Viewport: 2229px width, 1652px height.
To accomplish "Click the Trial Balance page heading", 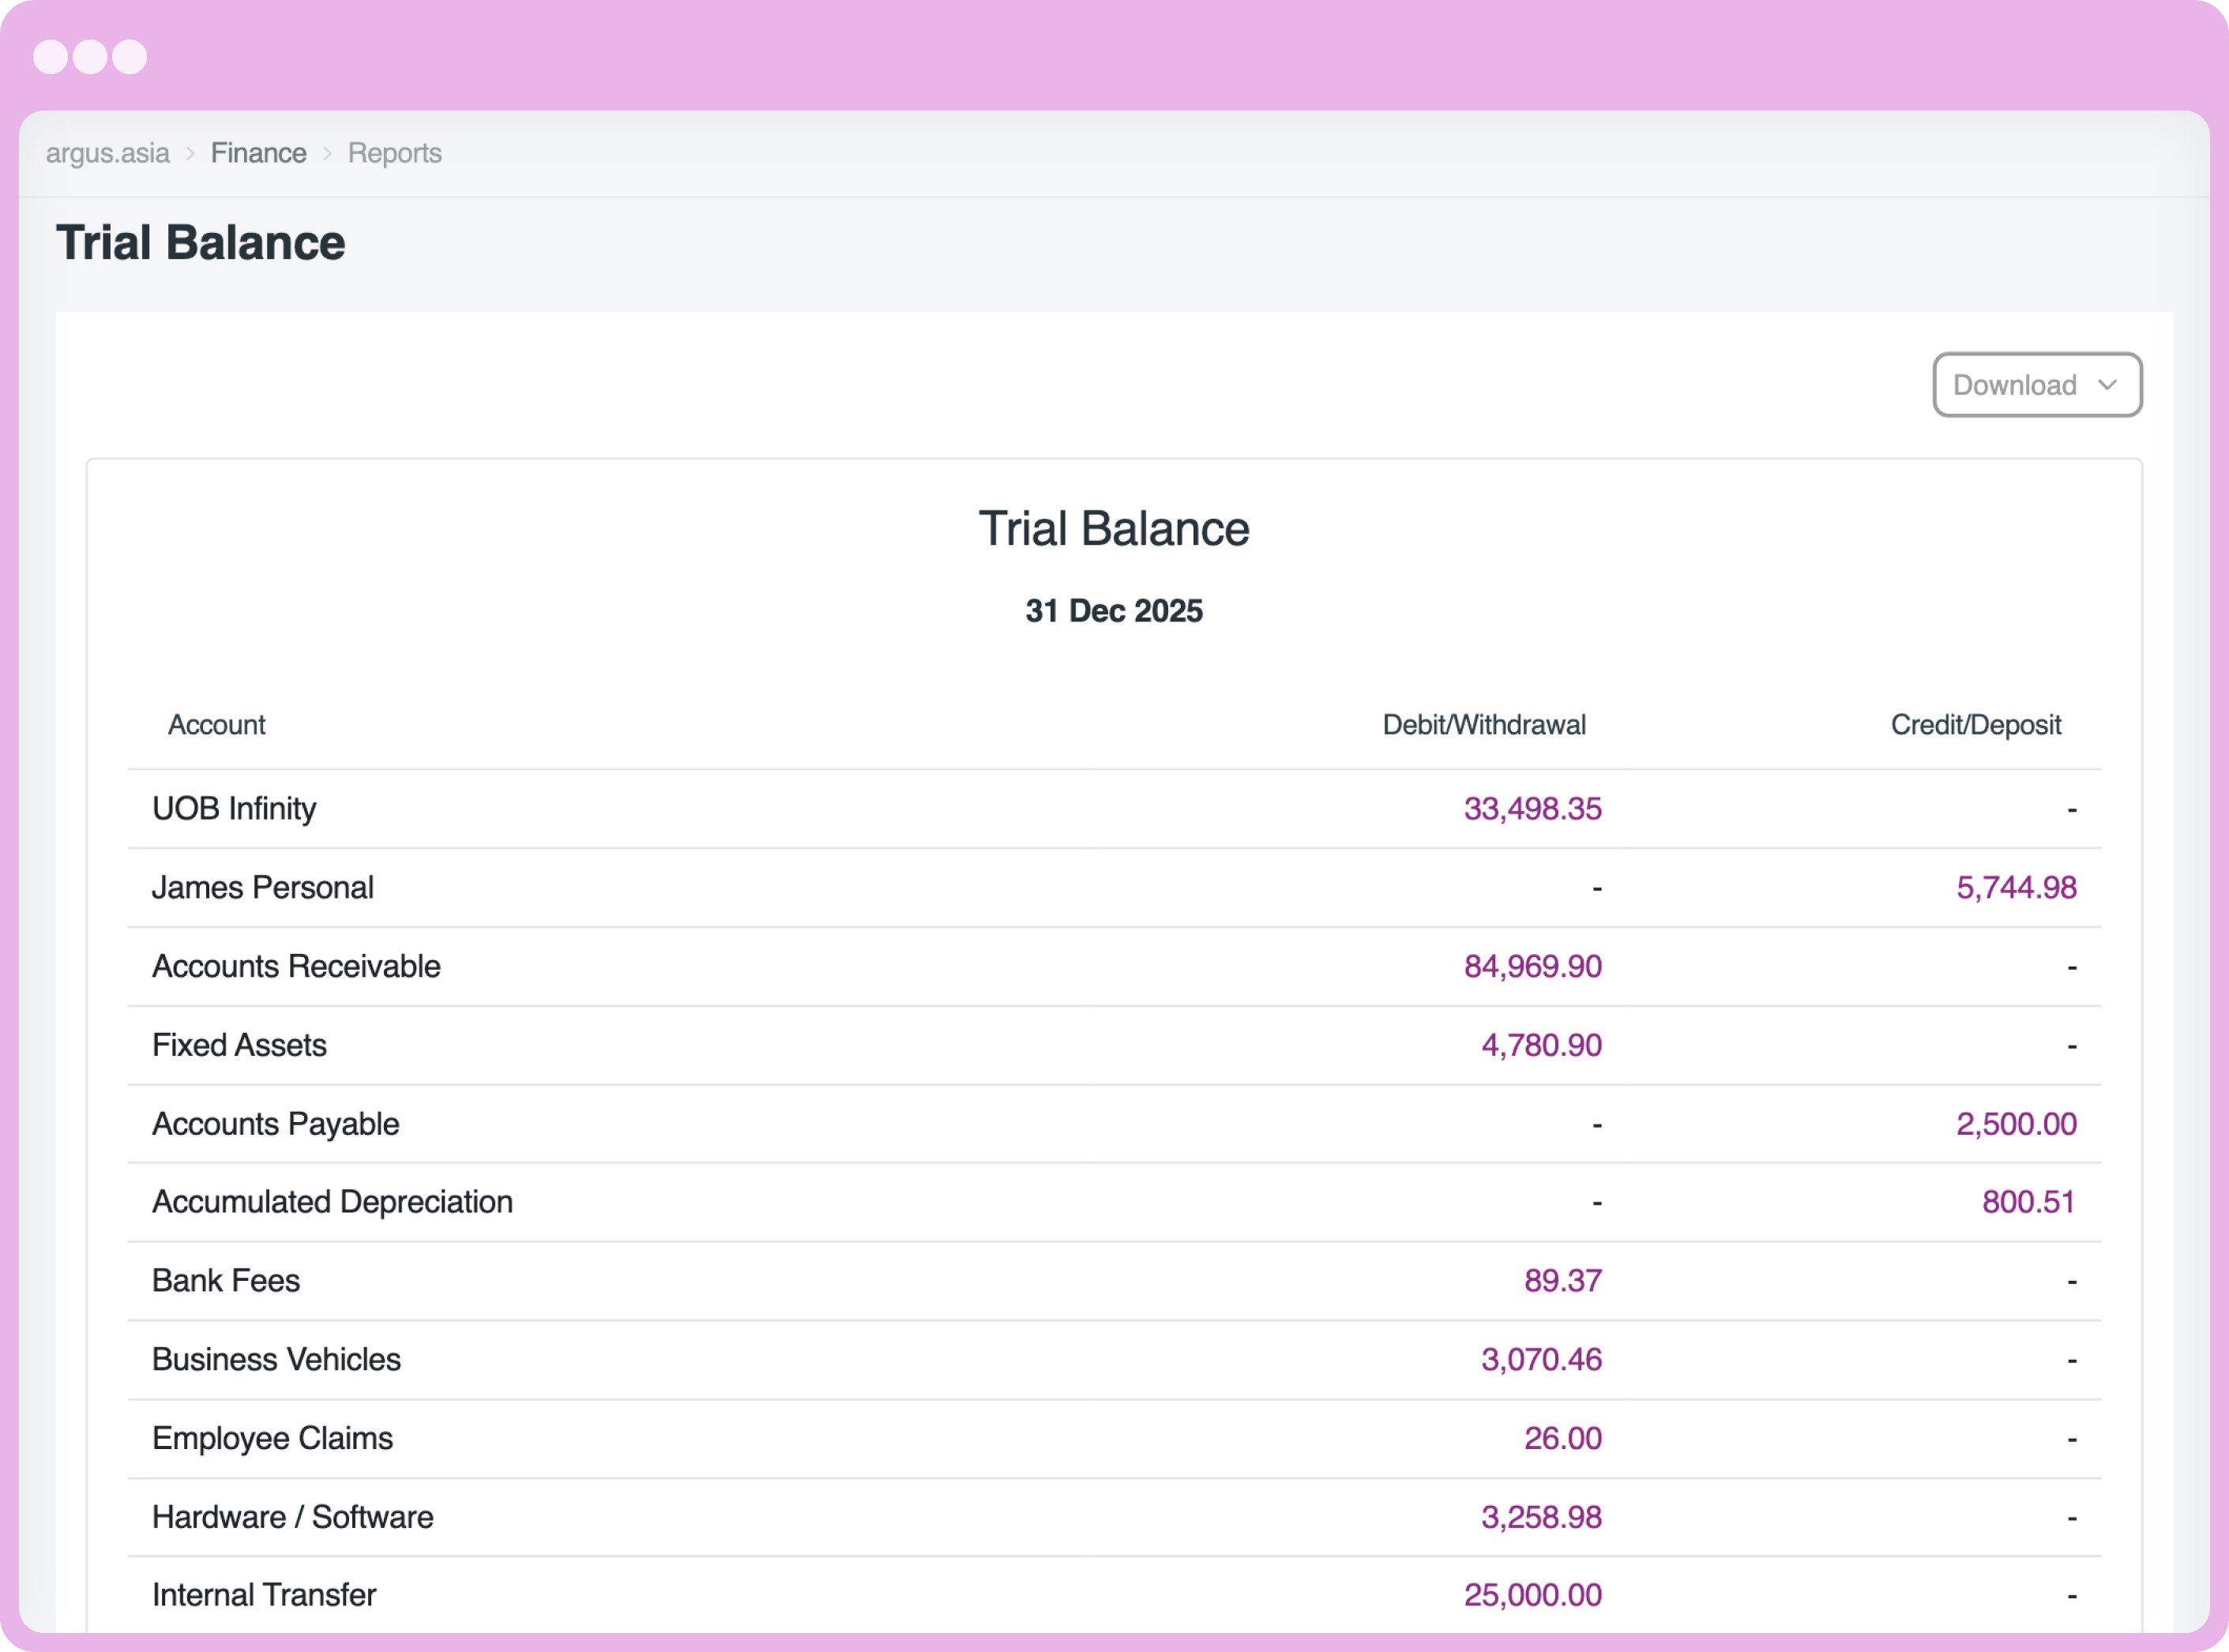I will coord(200,242).
